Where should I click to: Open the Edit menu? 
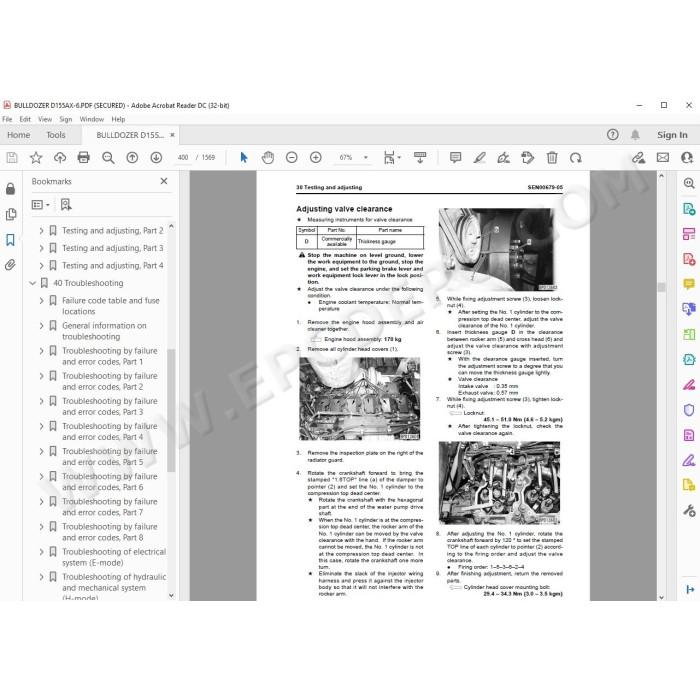click(x=25, y=119)
